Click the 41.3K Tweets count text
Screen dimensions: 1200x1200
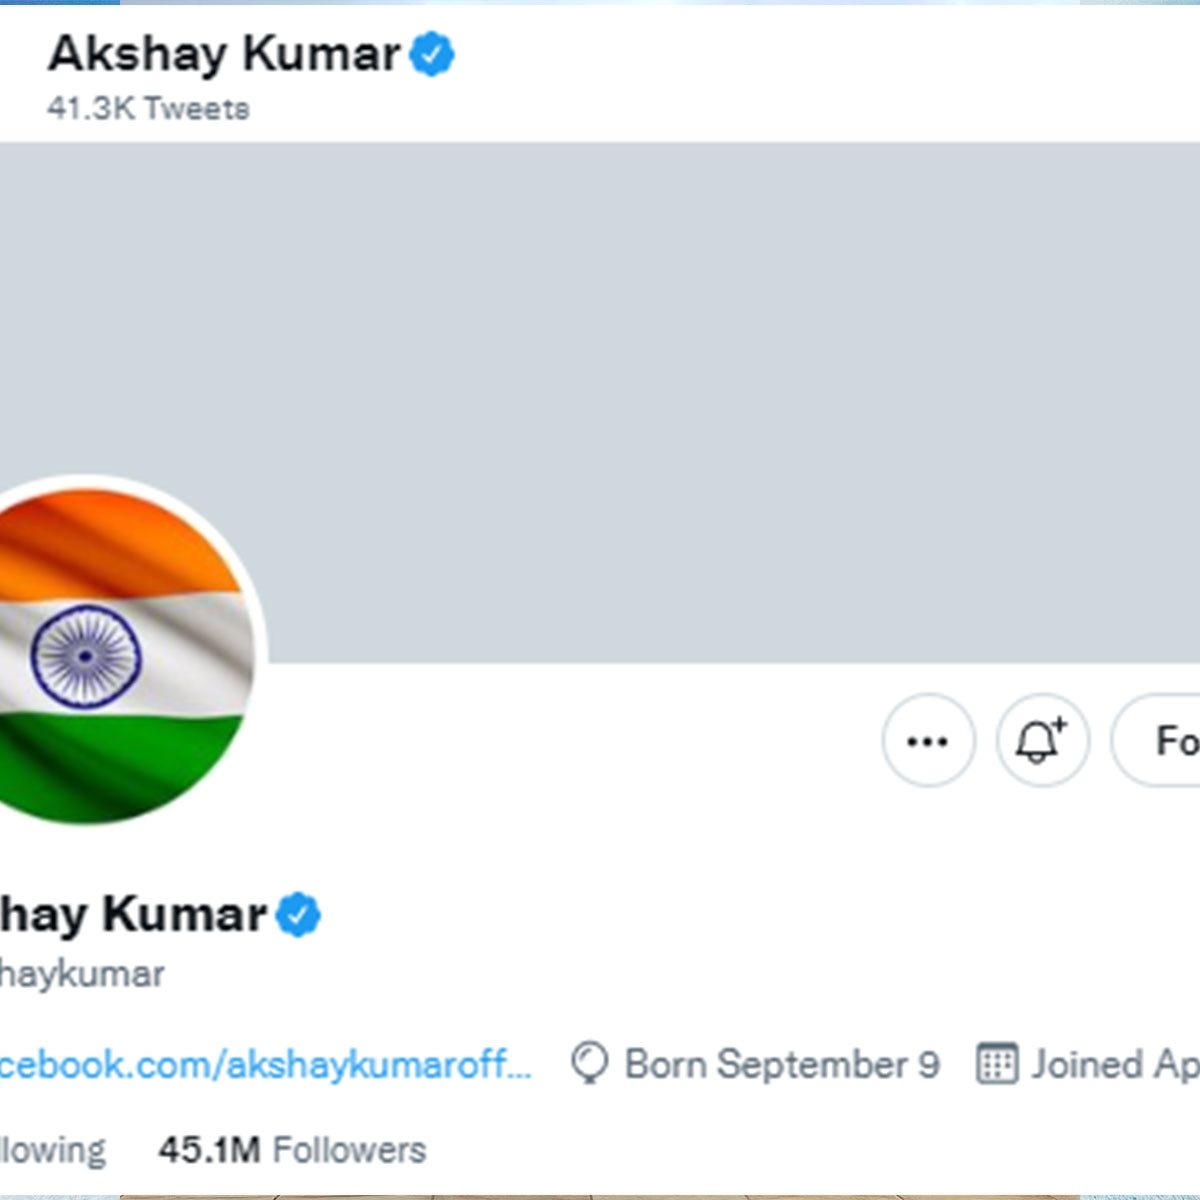pyautogui.click(x=148, y=108)
